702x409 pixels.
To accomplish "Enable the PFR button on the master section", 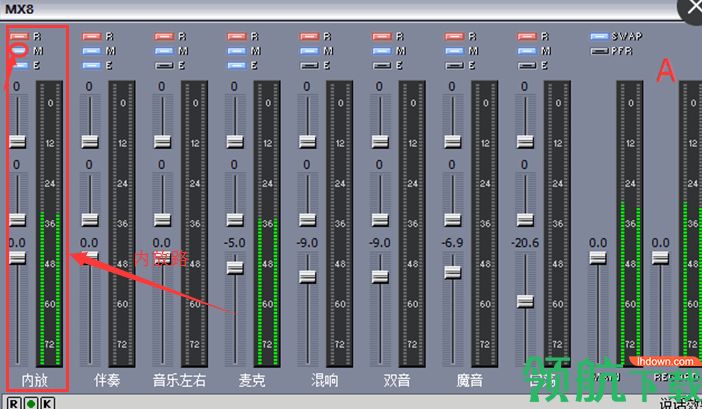I will point(599,51).
